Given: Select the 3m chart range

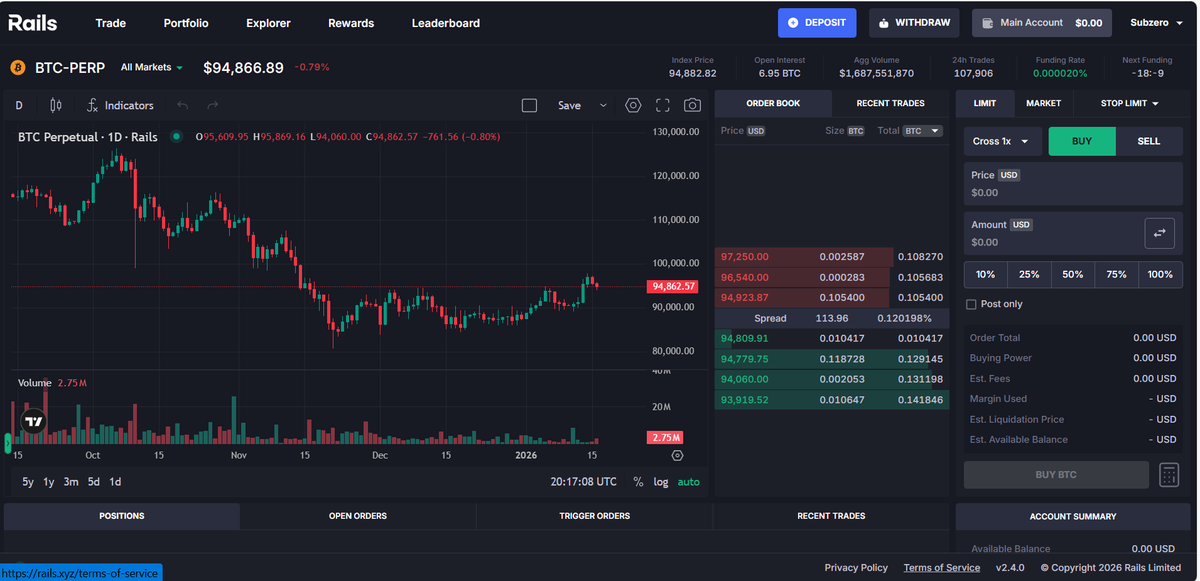Looking at the screenshot, I should [71, 482].
